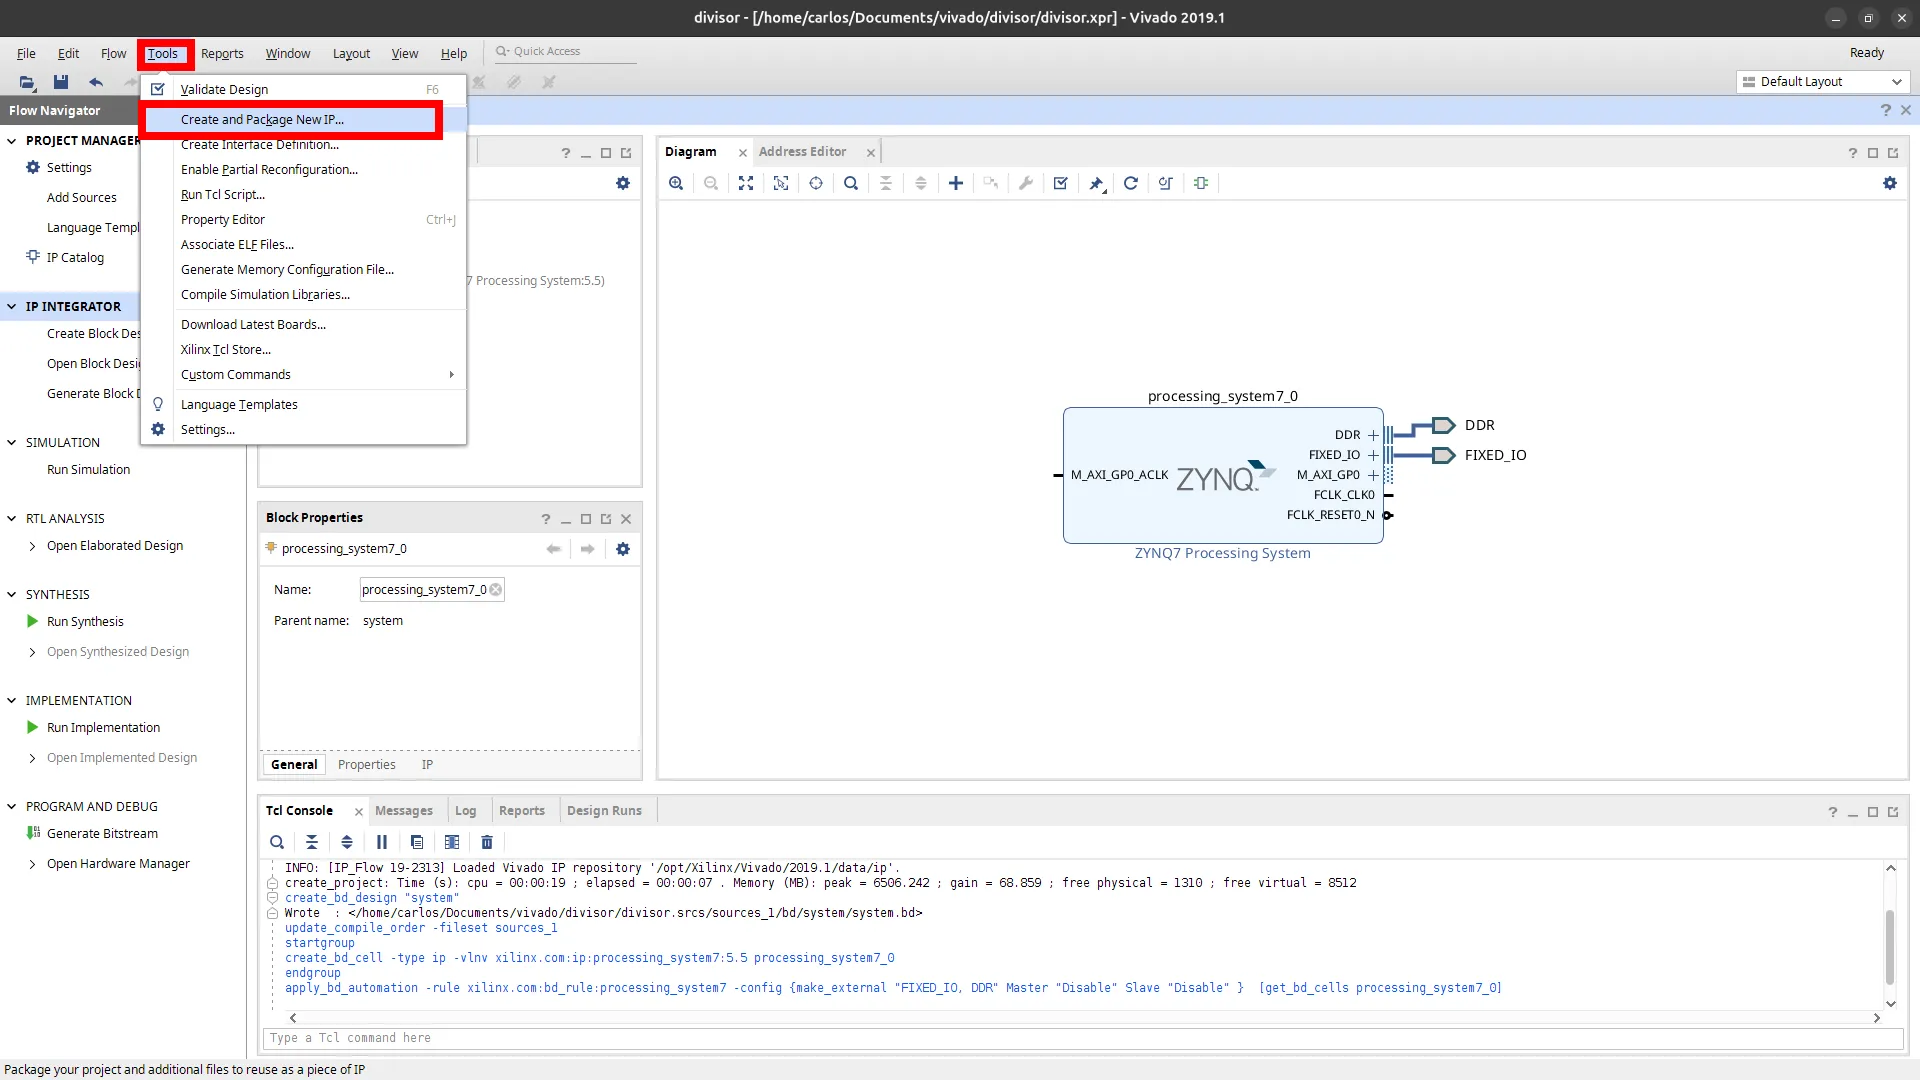
Task: Zoom in on the block diagram
Action: click(676, 183)
